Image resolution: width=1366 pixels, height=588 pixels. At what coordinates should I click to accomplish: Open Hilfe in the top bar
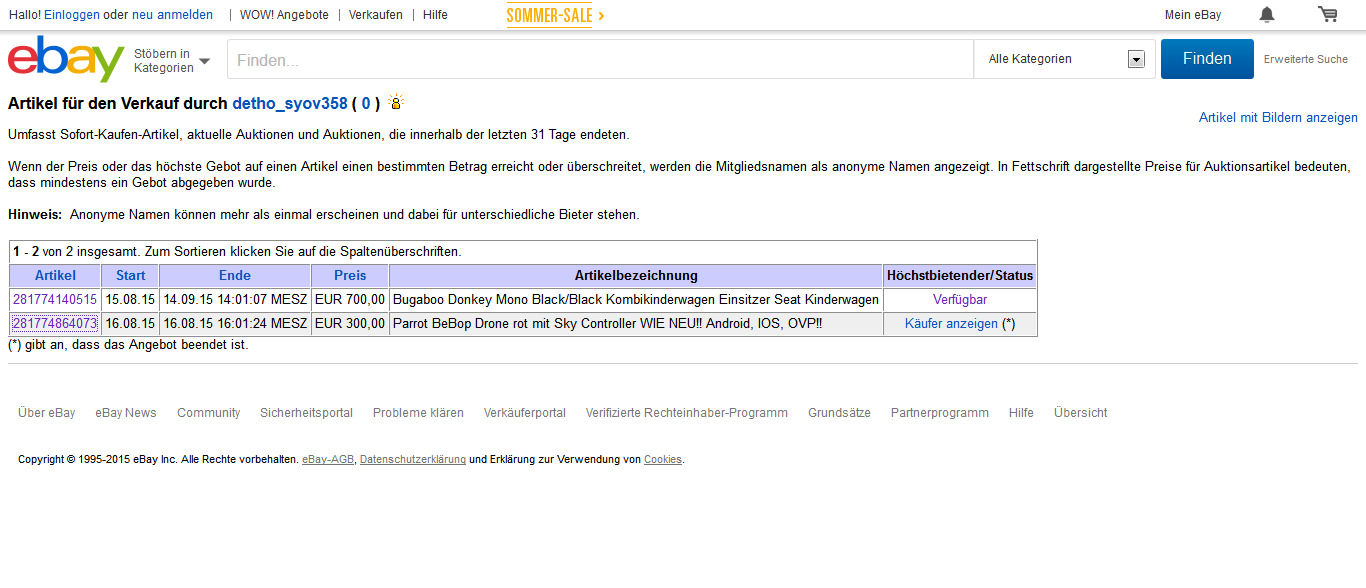pyautogui.click(x=435, y=15)
